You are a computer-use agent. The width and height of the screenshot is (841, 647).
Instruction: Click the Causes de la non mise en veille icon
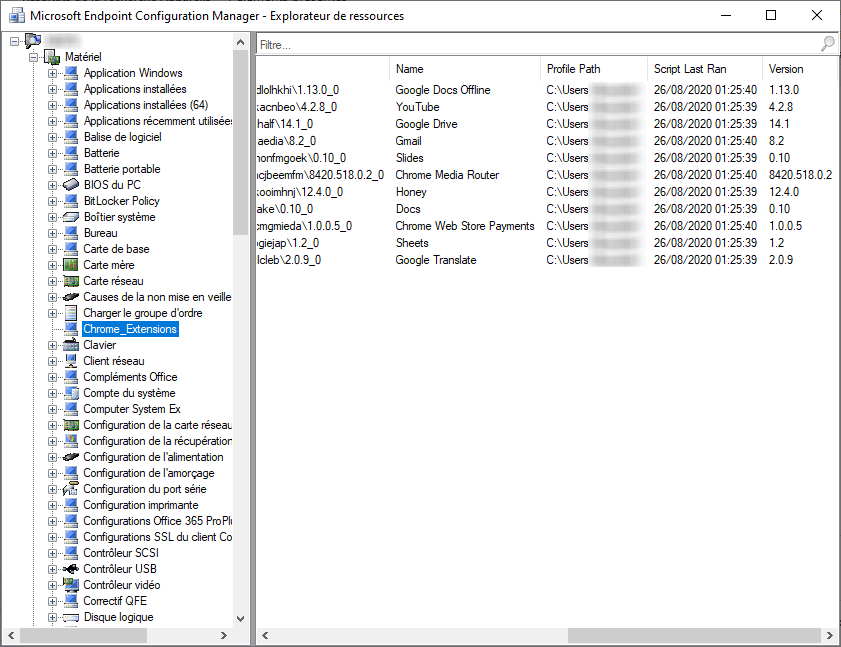(71, 297)
